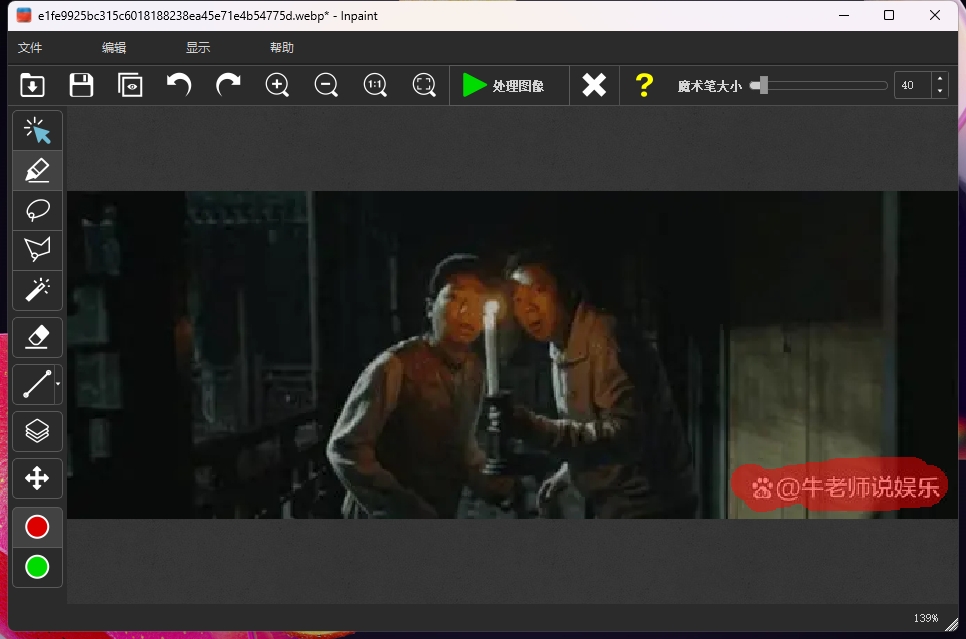Increase marker size with up arrow
966x639 pixels.
pos(940,79)
